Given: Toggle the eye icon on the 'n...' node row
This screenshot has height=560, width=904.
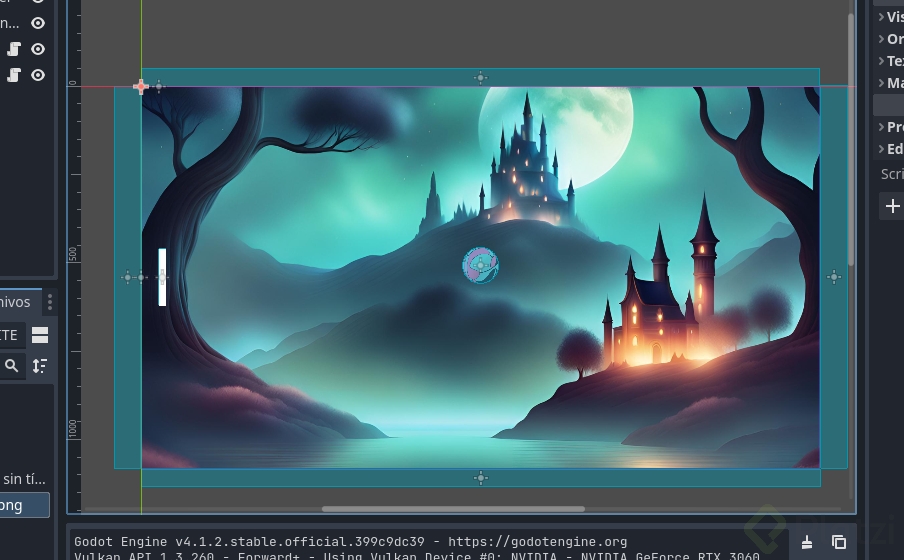Looking at the screenshot, I should pos(38,23).
